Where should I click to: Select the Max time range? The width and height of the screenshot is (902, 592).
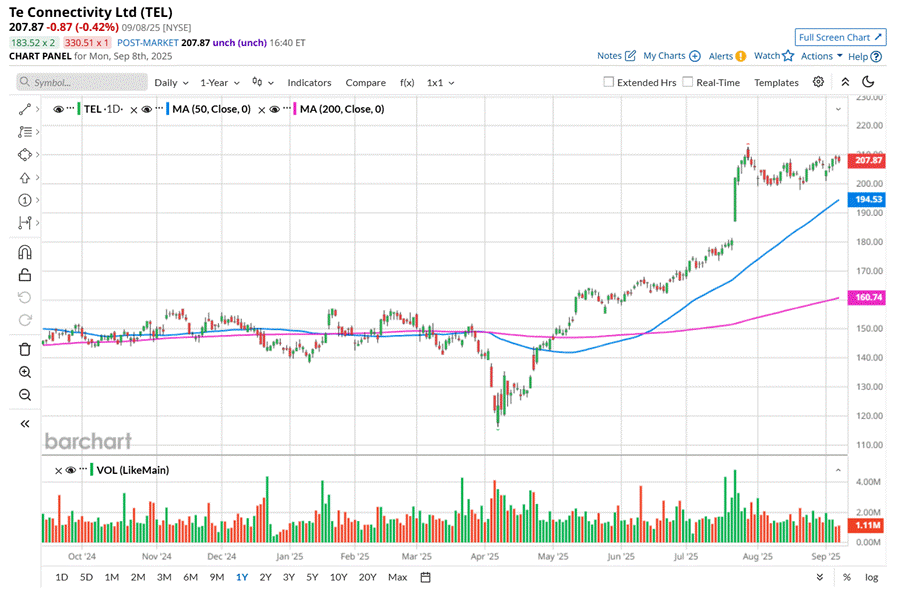pos(398,577)
